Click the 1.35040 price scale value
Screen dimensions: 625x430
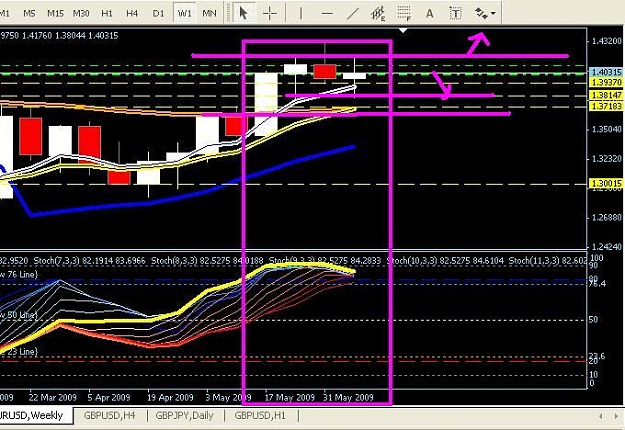coord(607,129)
